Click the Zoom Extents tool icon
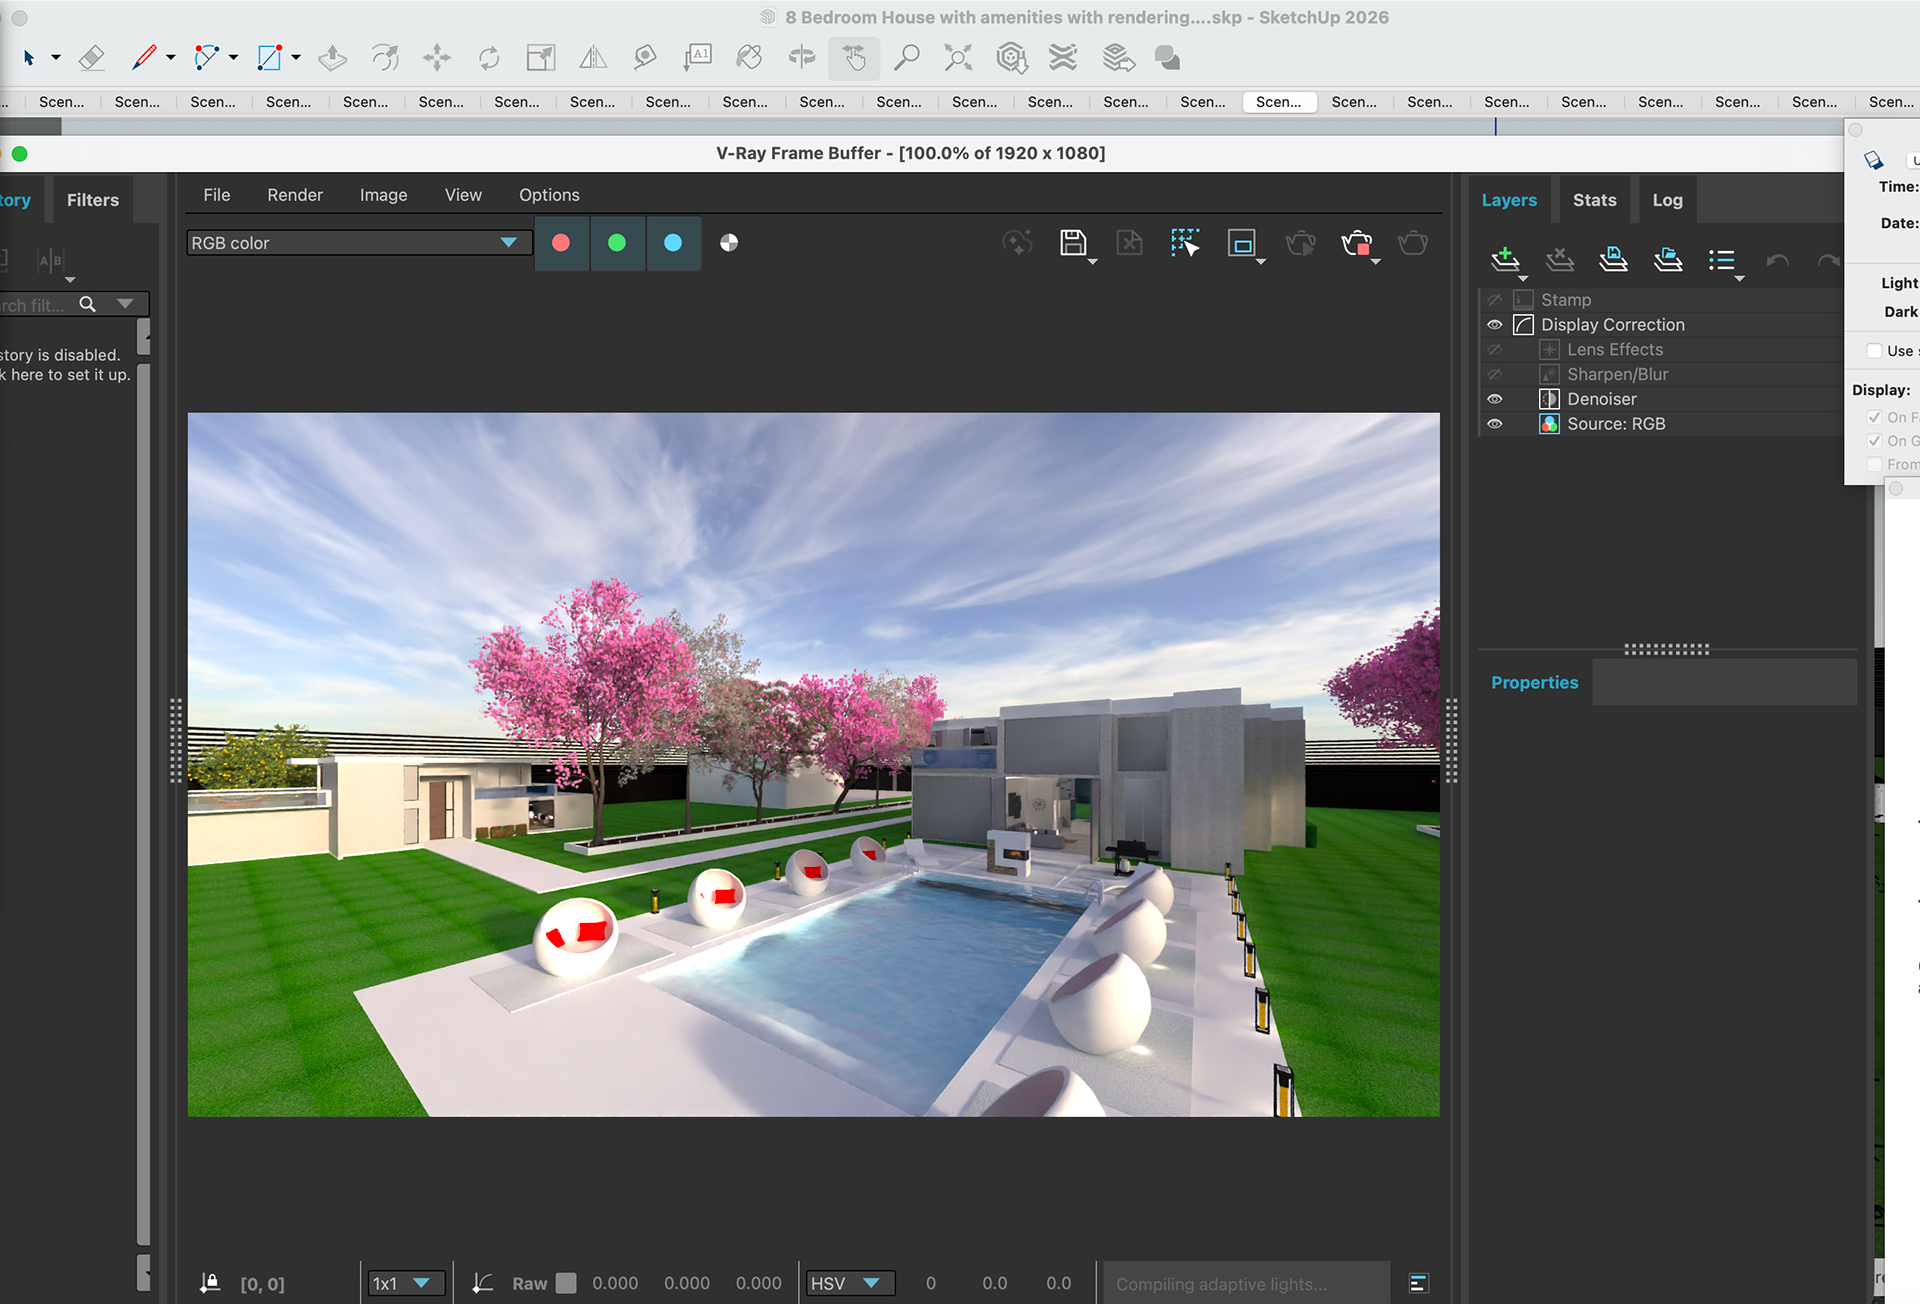The height and width of the screenshot is (1304, 1920). pyautogui.click(x=958, y=58)
